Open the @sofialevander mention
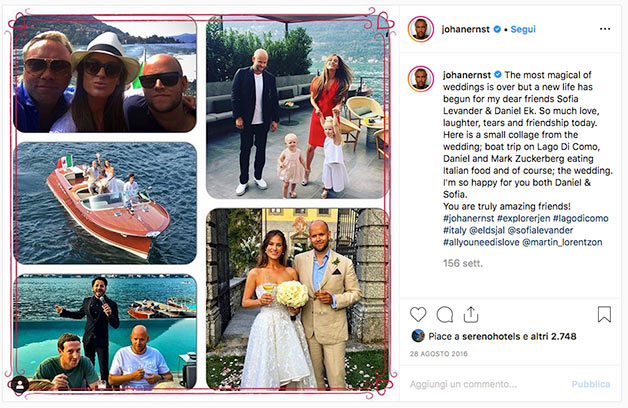The height and width of the screenshot is (408, 628). click(540, 230)
